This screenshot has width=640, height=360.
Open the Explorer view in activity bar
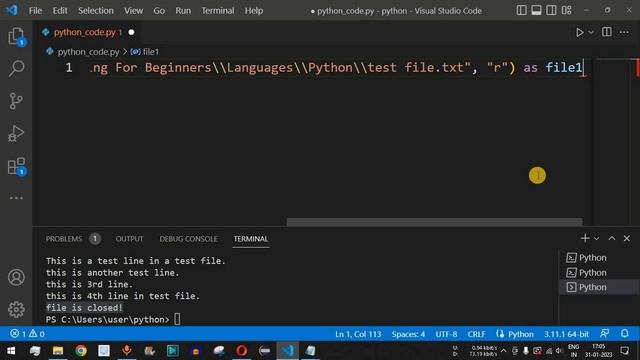(x=16, y=36)
